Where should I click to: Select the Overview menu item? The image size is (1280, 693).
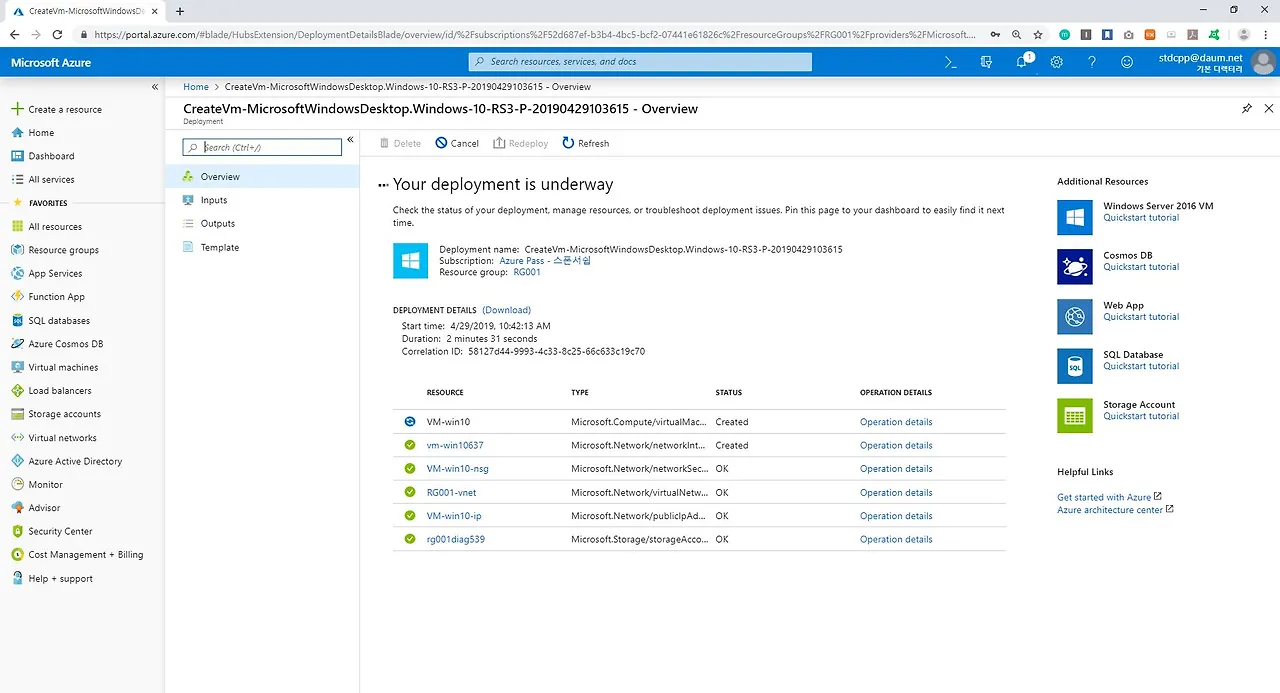pos(262,176)
